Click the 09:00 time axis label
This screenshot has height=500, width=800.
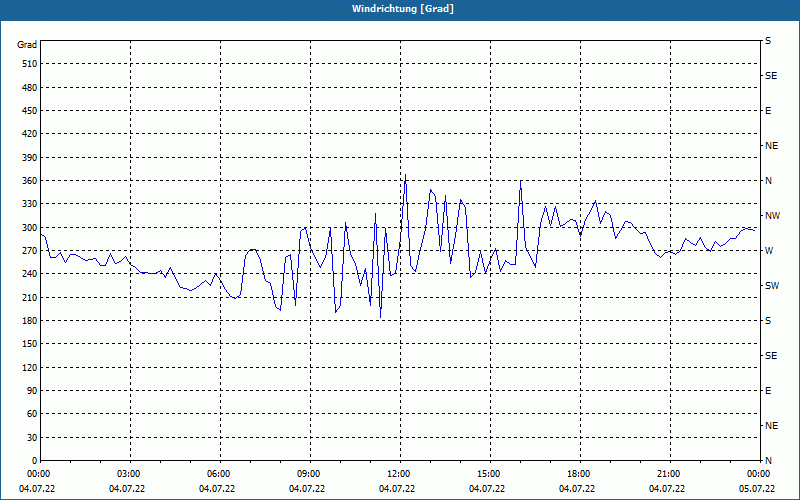point(308,474)
